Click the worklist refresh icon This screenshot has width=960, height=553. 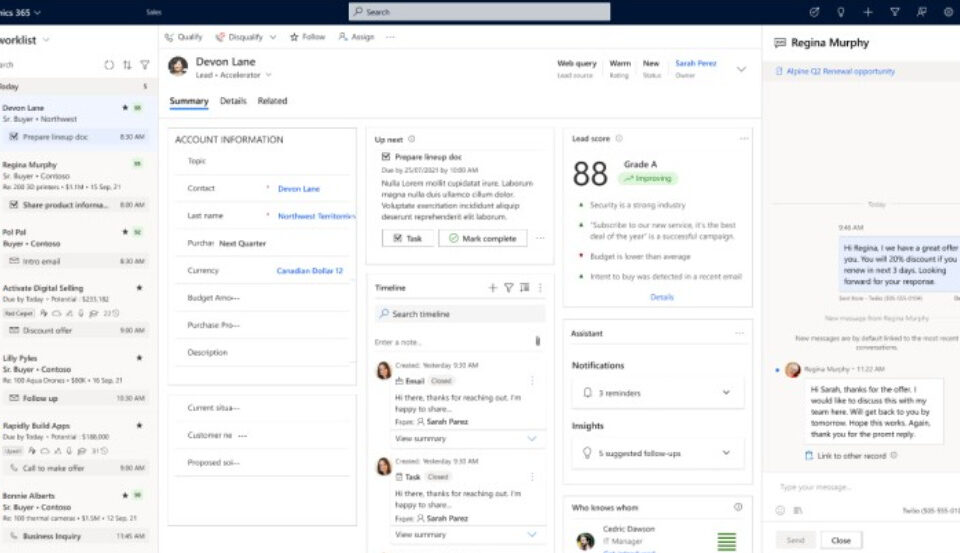coord(109,65)
